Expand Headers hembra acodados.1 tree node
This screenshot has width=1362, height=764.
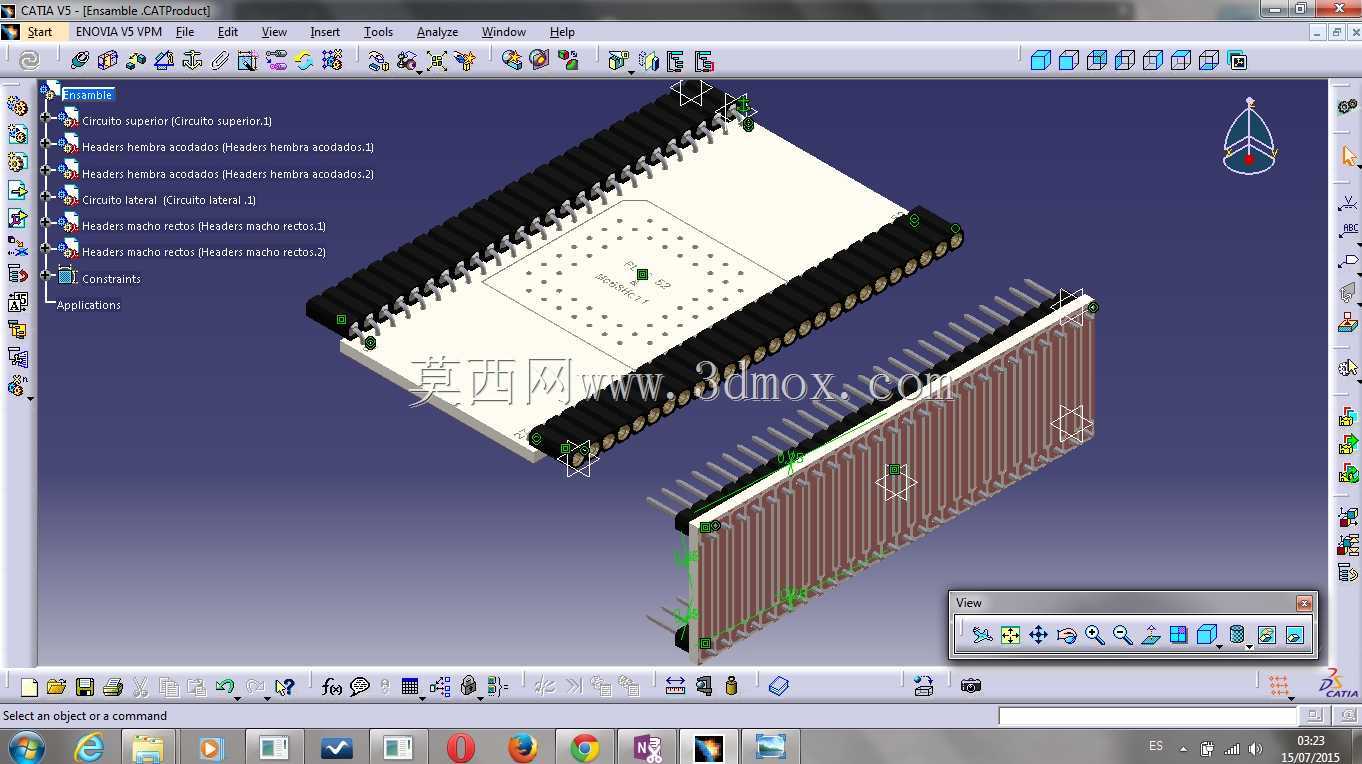tap(45, 144)
